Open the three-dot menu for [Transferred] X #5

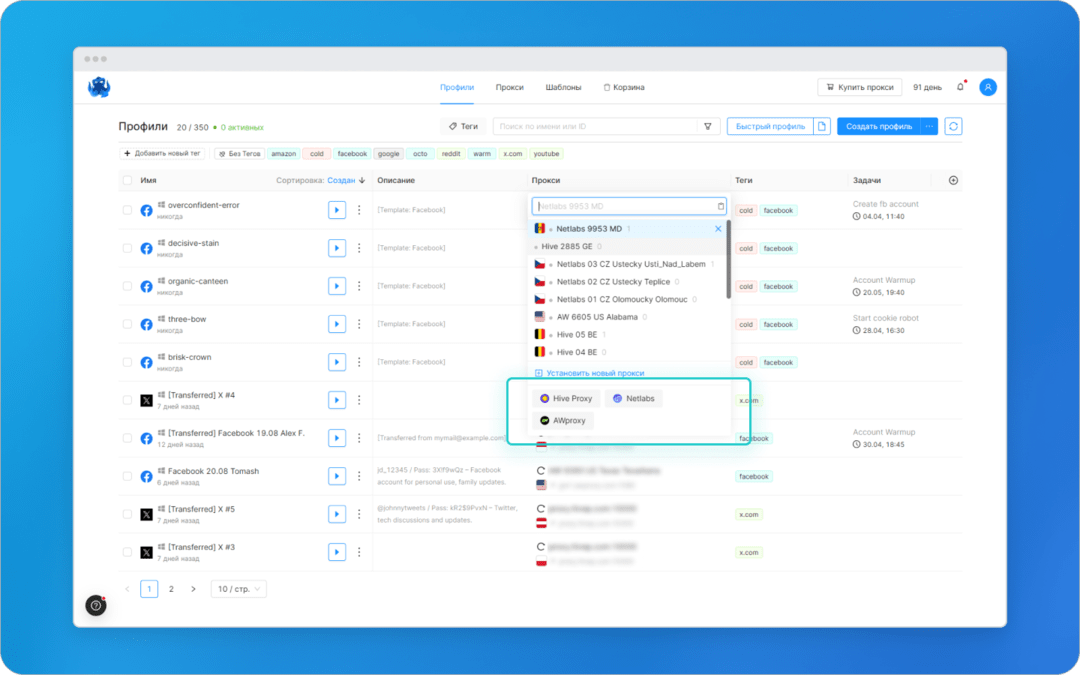pyautogui.click(x=359, y=514)
